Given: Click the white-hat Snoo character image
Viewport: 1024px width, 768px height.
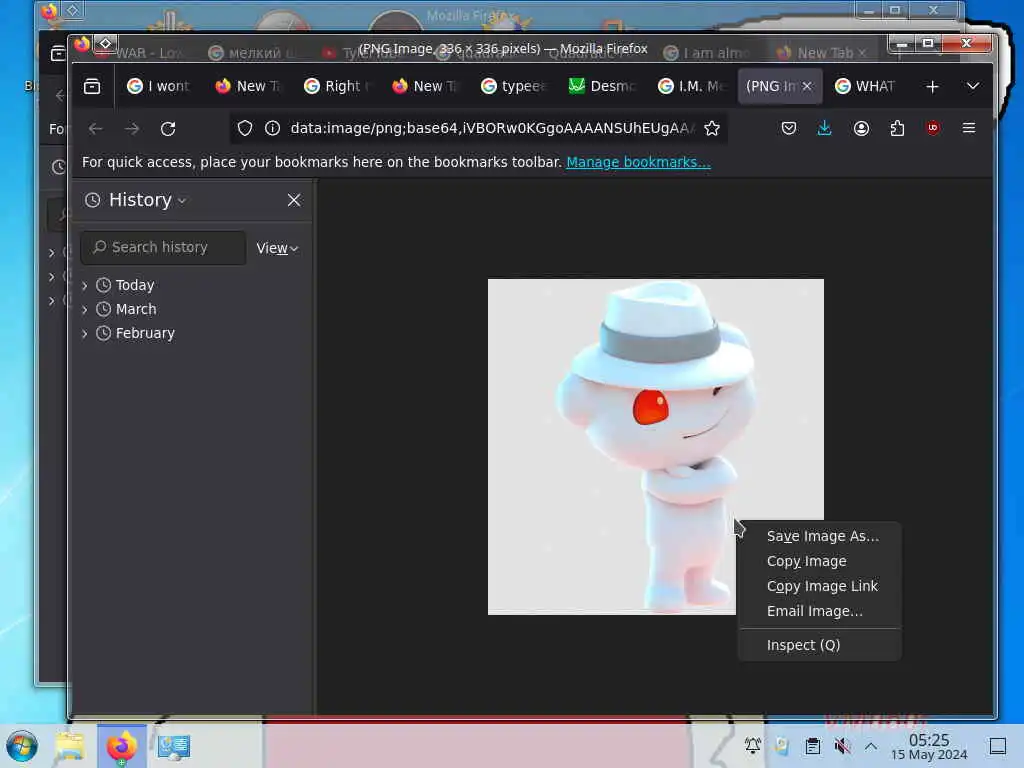Looking at the screenshot, I should click(656, 447).
